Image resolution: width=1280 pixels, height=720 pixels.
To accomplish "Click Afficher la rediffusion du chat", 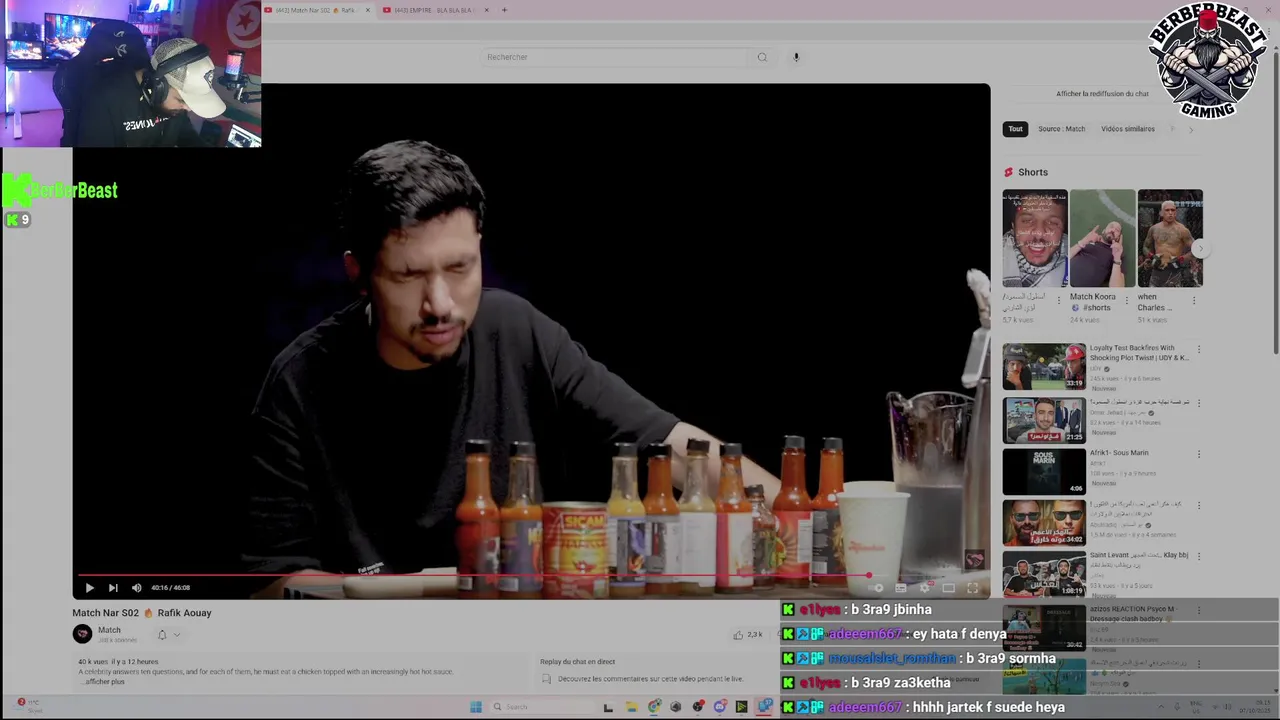I will pos(1102,94).
